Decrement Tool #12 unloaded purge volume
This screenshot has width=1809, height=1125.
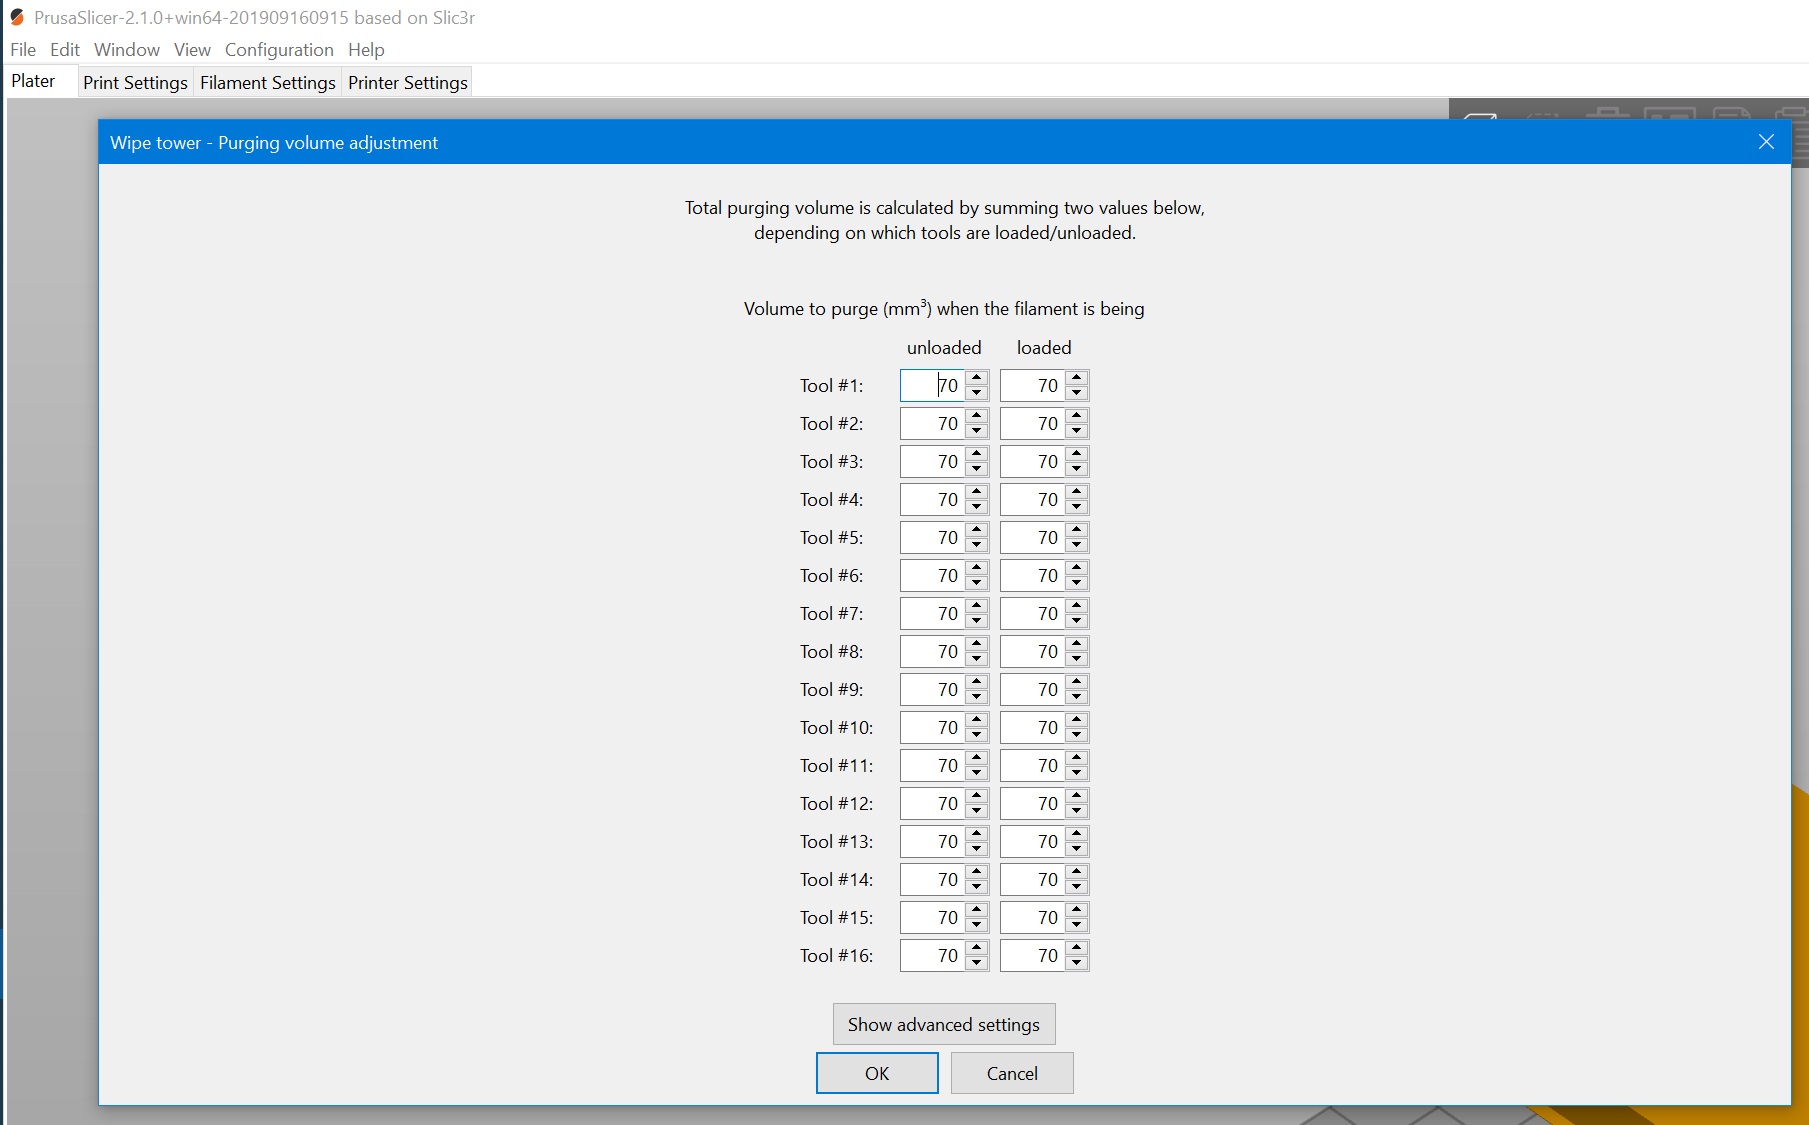[x=977, y=809]
